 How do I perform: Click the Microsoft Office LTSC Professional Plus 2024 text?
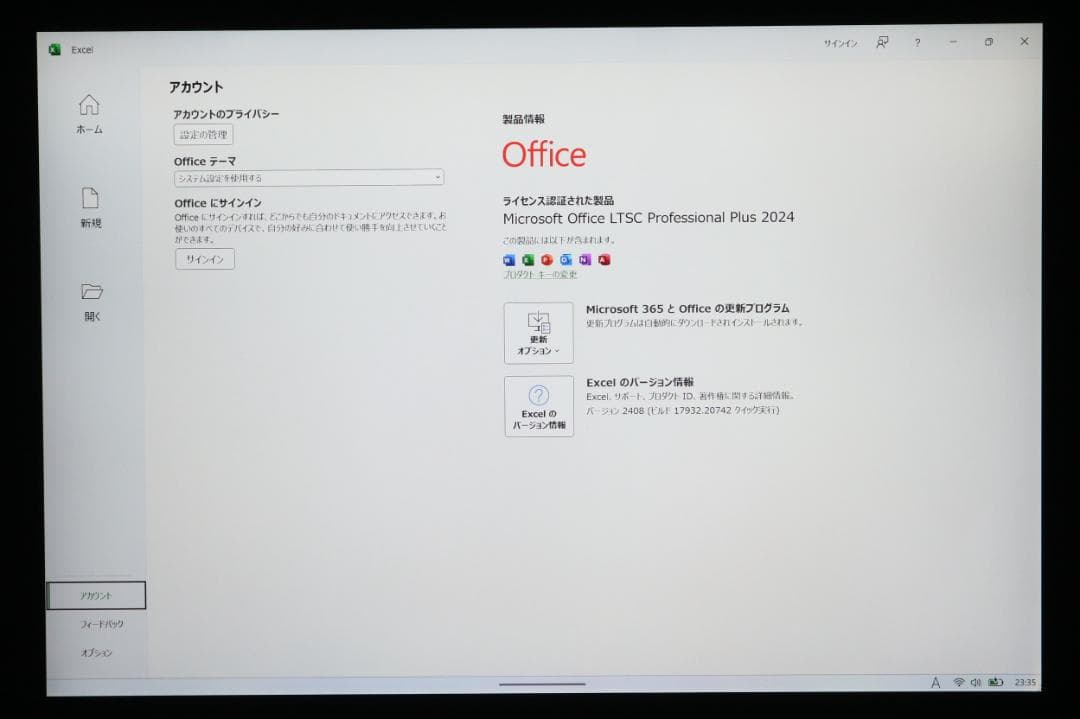pos(648,218)
